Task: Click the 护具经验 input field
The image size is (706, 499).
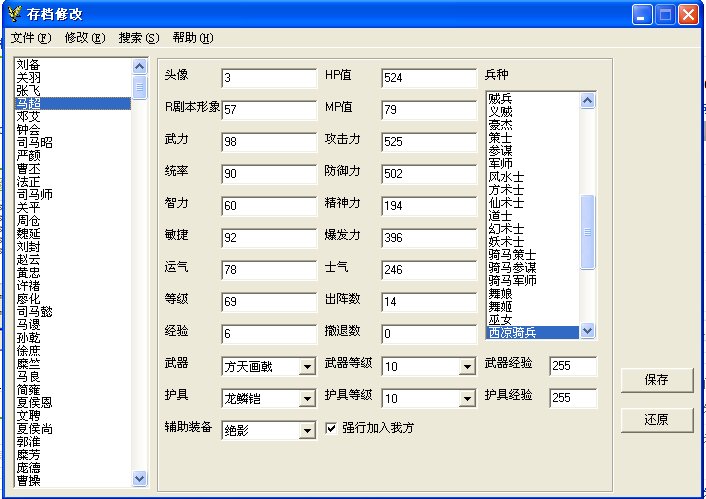Action: 573,398
